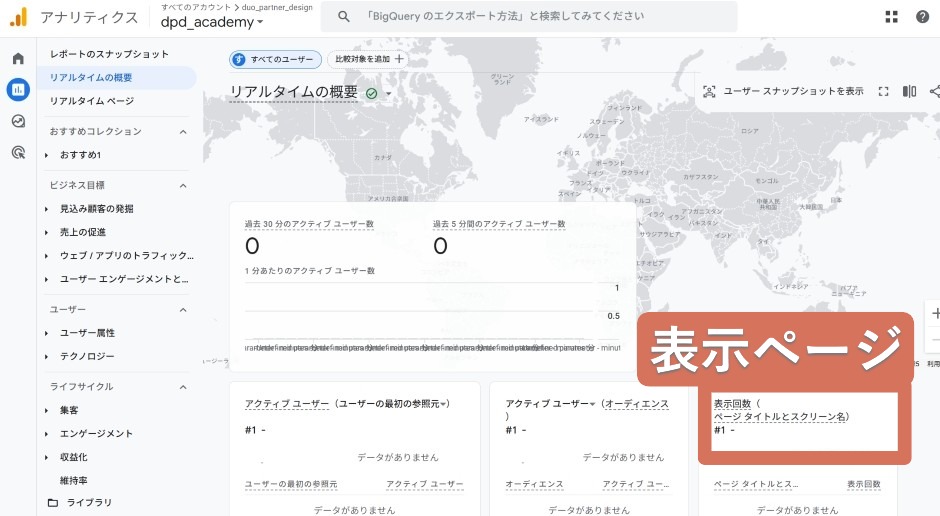
Task: Open the Advertising icon in left rail
Action: [x=18, y=153]
